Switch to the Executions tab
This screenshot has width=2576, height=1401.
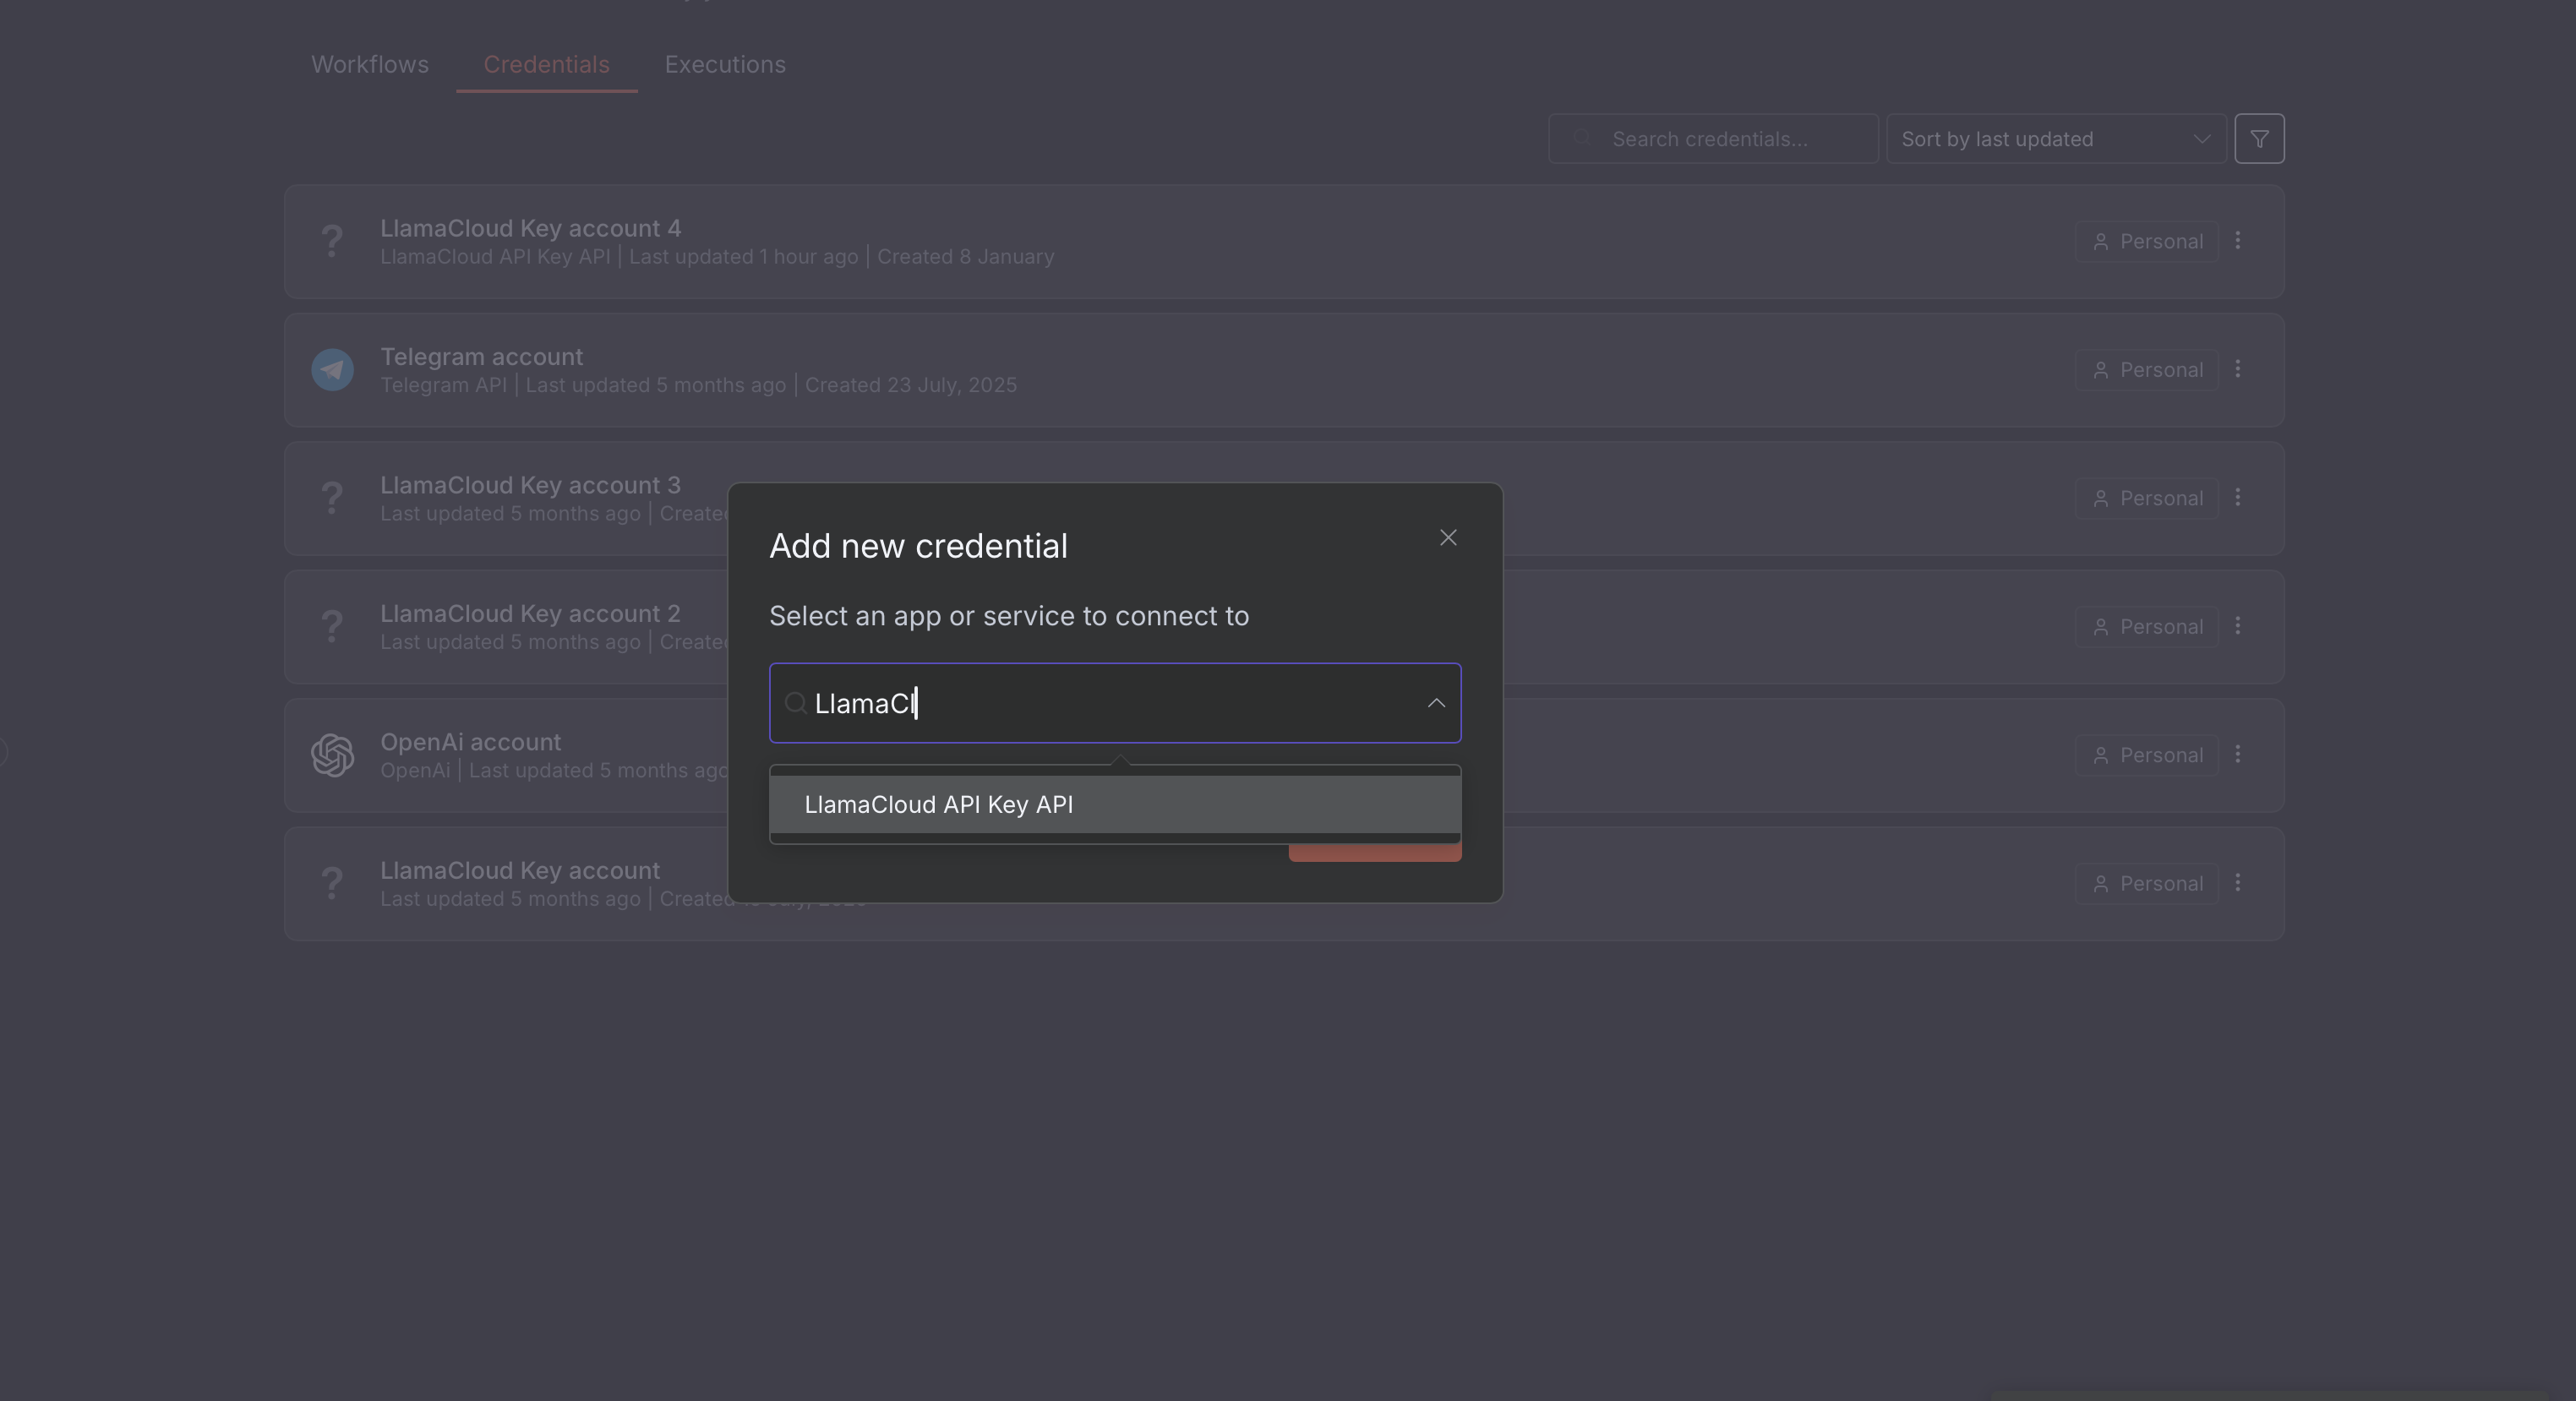pos(724,65)
